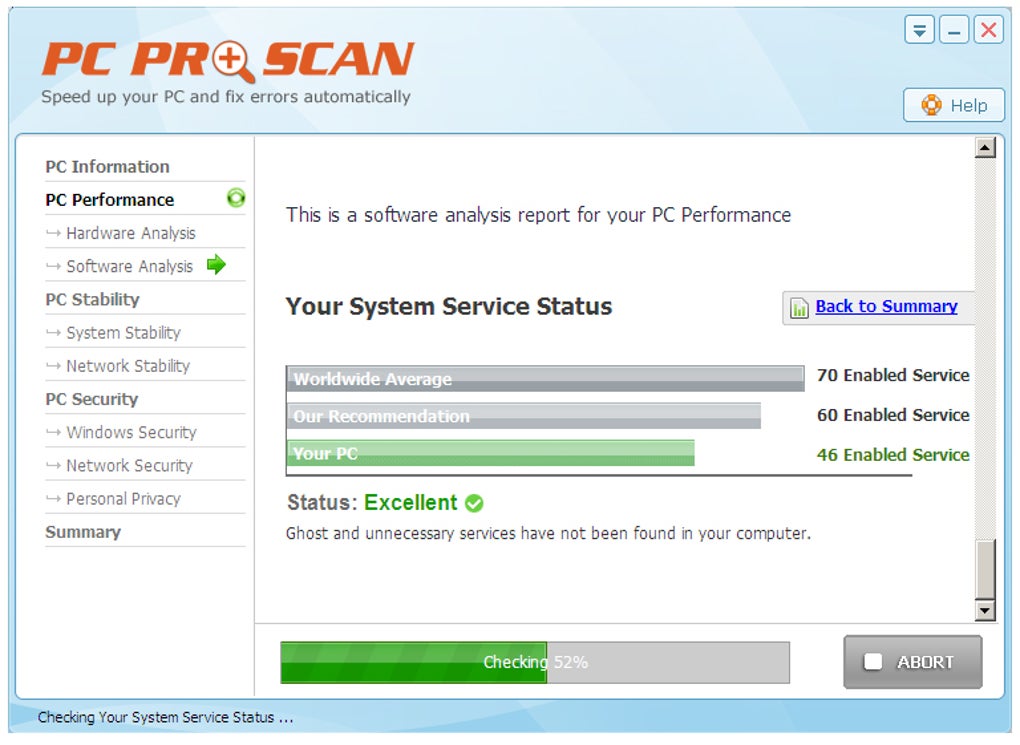The width and height of the screenshot is (1020, 745).
Task: Click scrollbar down arrow
Action: coord(985,610)
